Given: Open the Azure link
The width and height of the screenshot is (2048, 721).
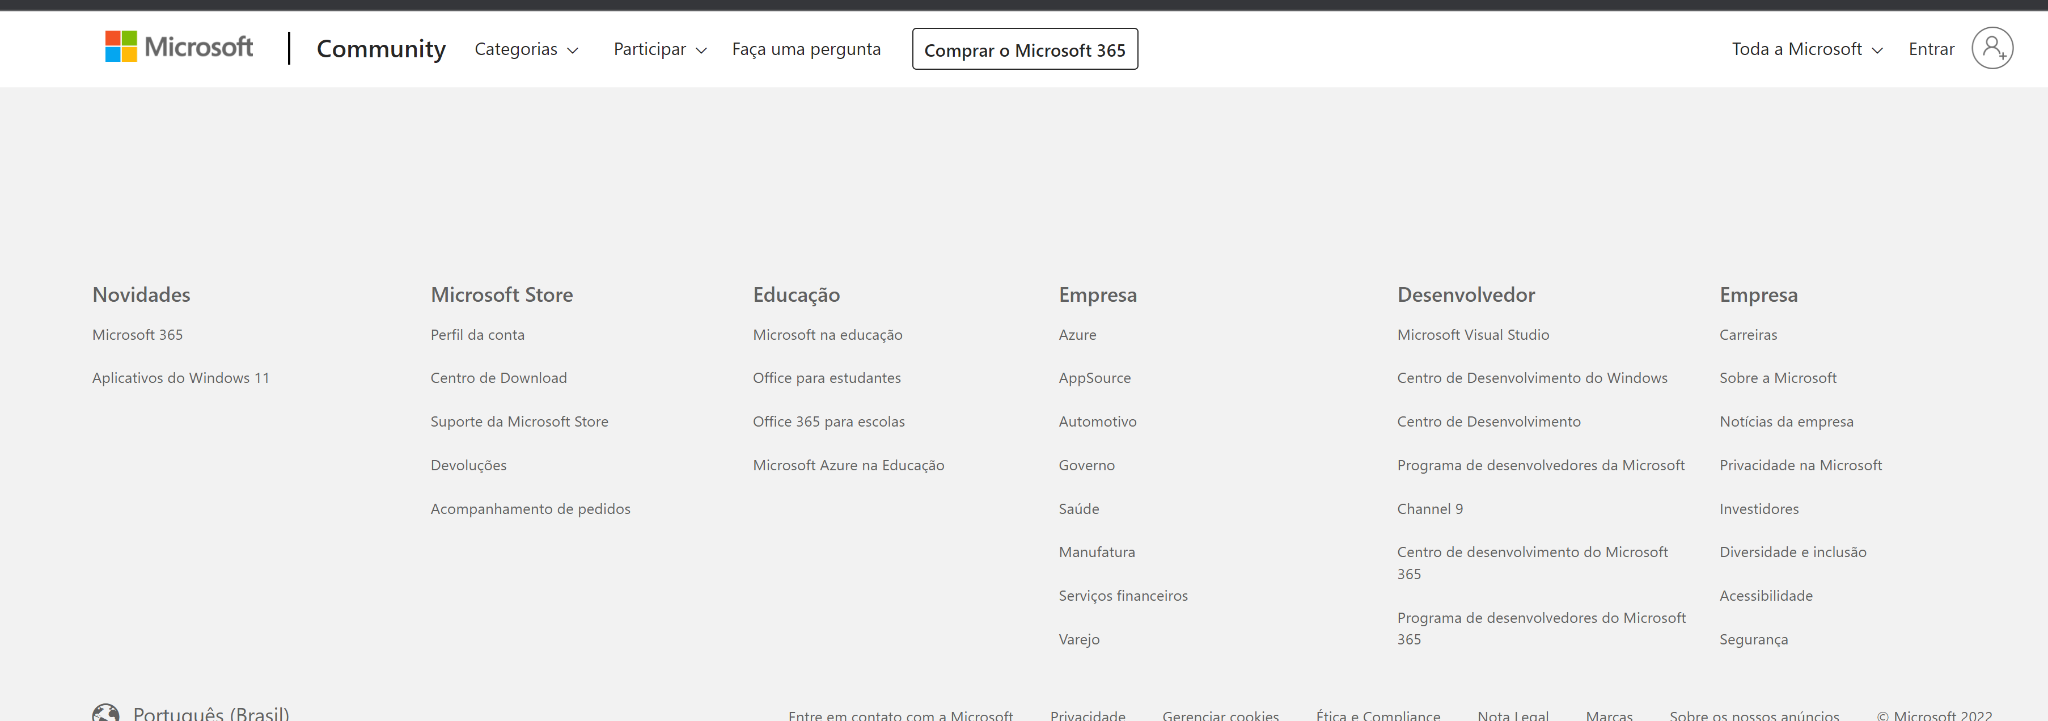Looking at the screenshot, I should [x=1078, y=335].
